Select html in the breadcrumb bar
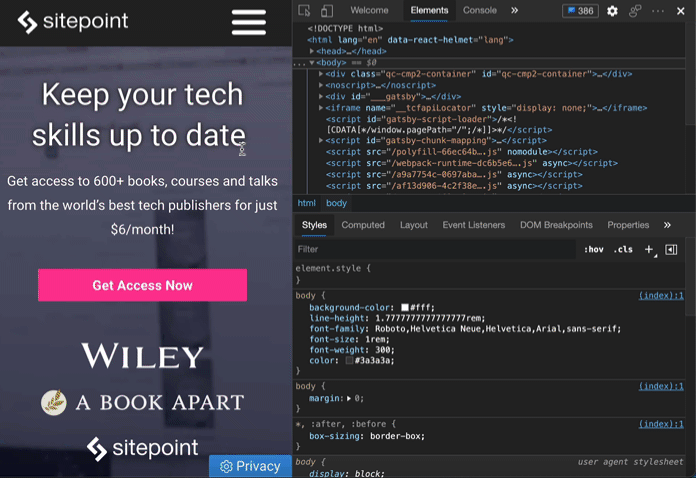 point(306,203)
